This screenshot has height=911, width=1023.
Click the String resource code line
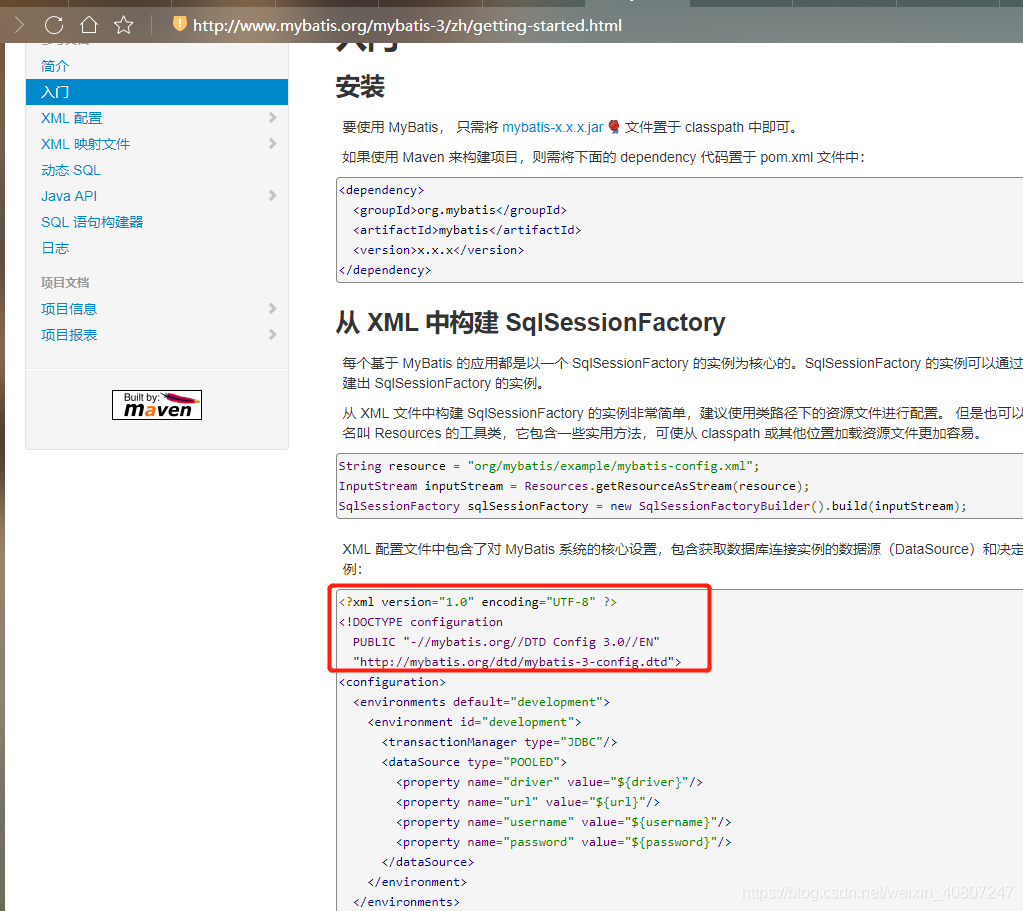(549, 466)
